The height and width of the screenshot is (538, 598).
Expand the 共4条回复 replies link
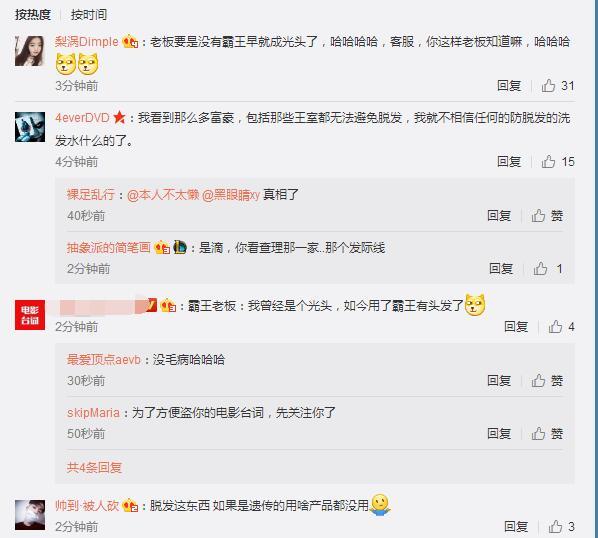click(x=94, y=467)
